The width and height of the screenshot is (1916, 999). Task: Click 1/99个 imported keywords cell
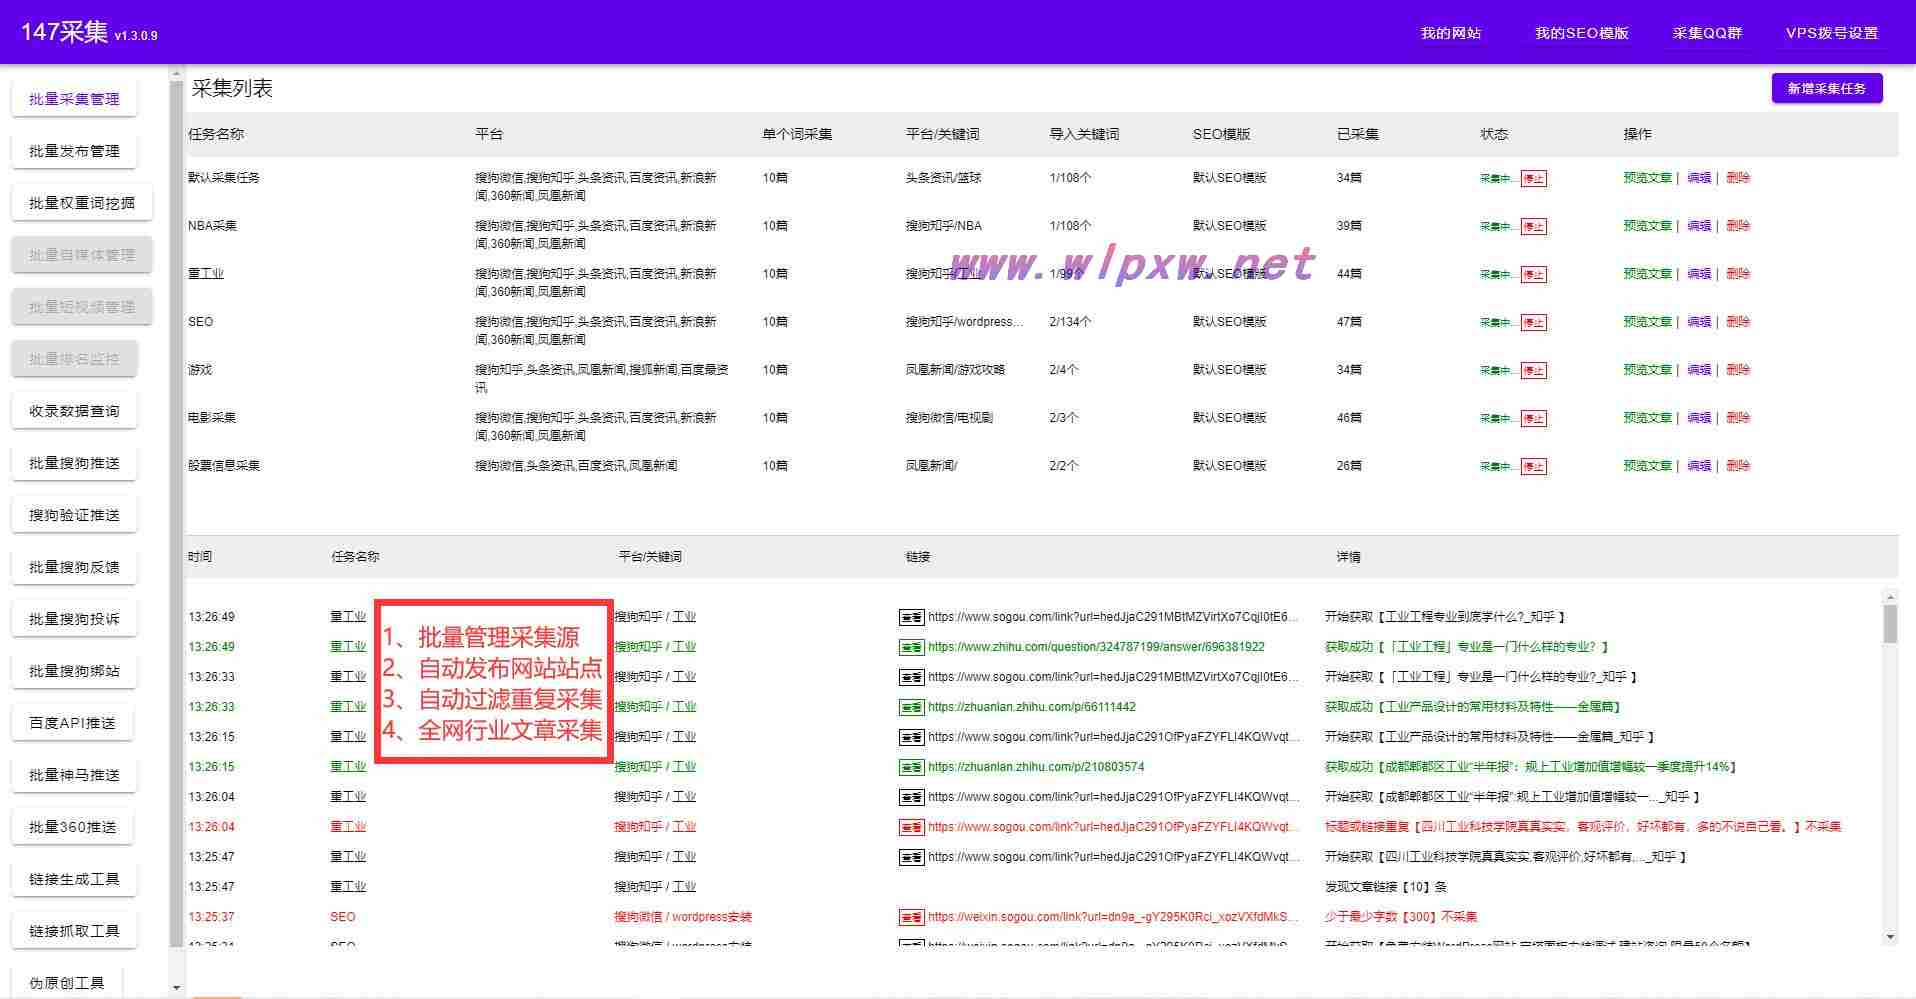(1067, 274)
